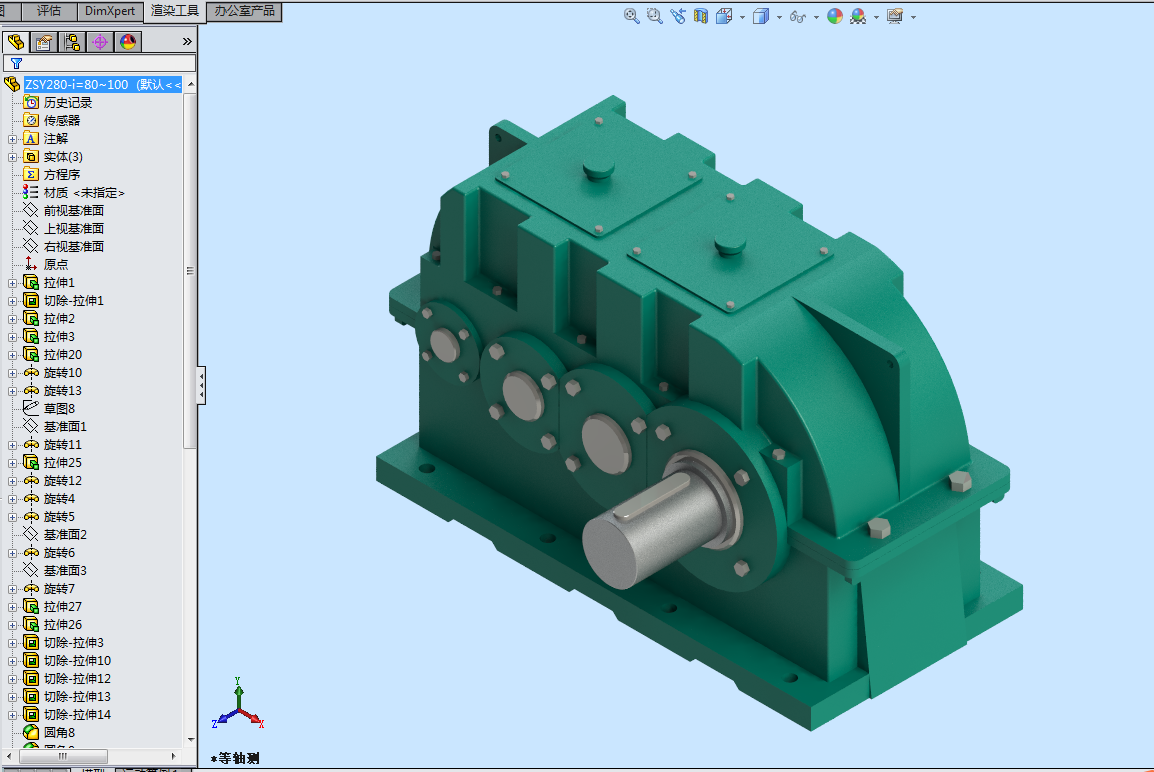
Task: Click the 旋转10 revolve icon
Action: point(31,372)
